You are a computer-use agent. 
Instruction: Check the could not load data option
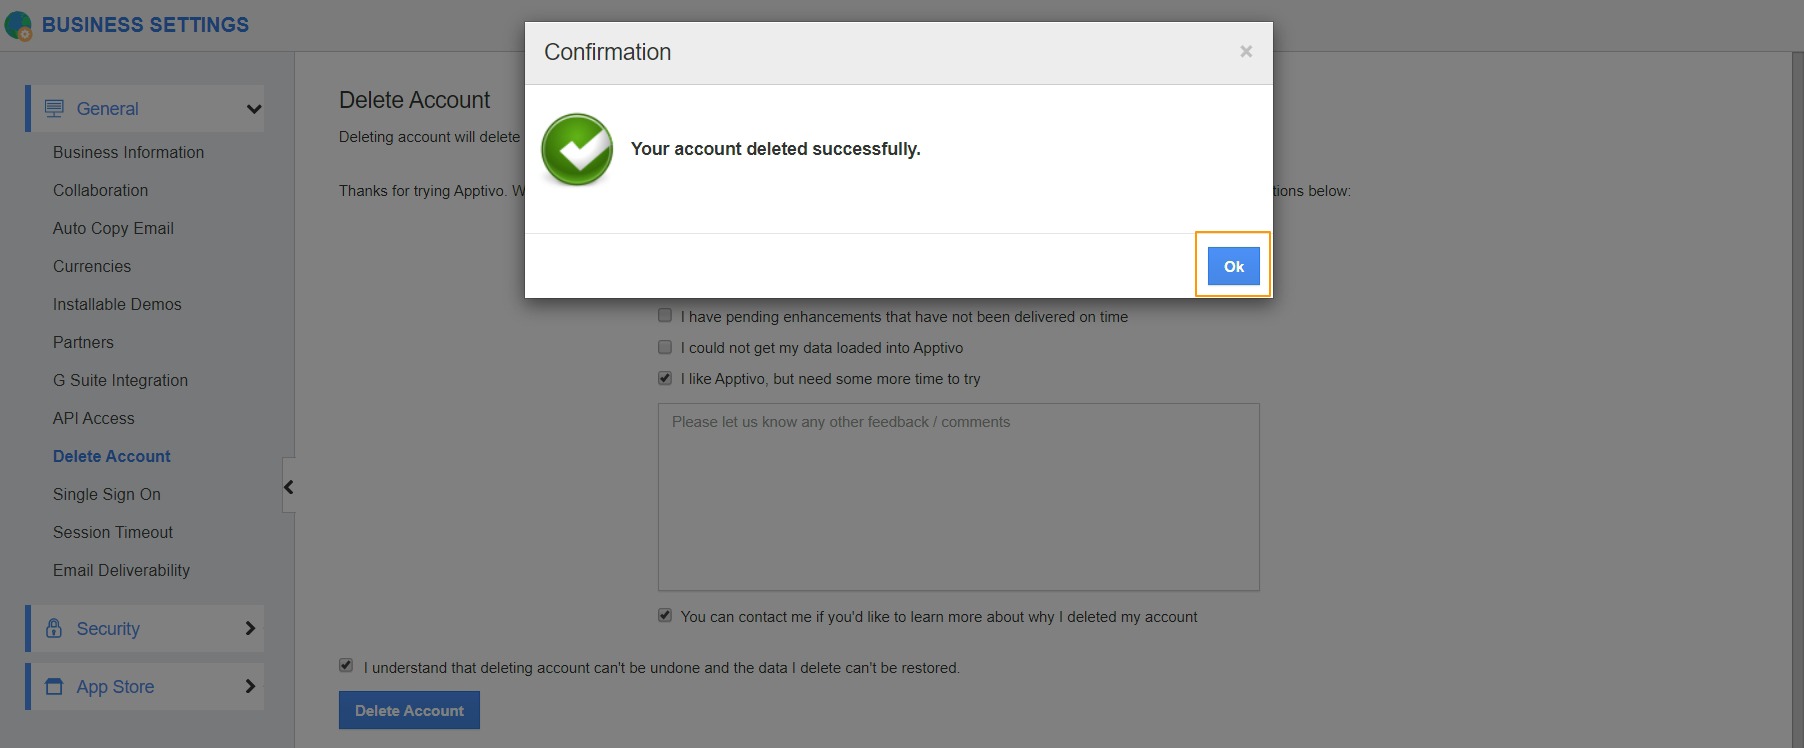coord(665,347)
